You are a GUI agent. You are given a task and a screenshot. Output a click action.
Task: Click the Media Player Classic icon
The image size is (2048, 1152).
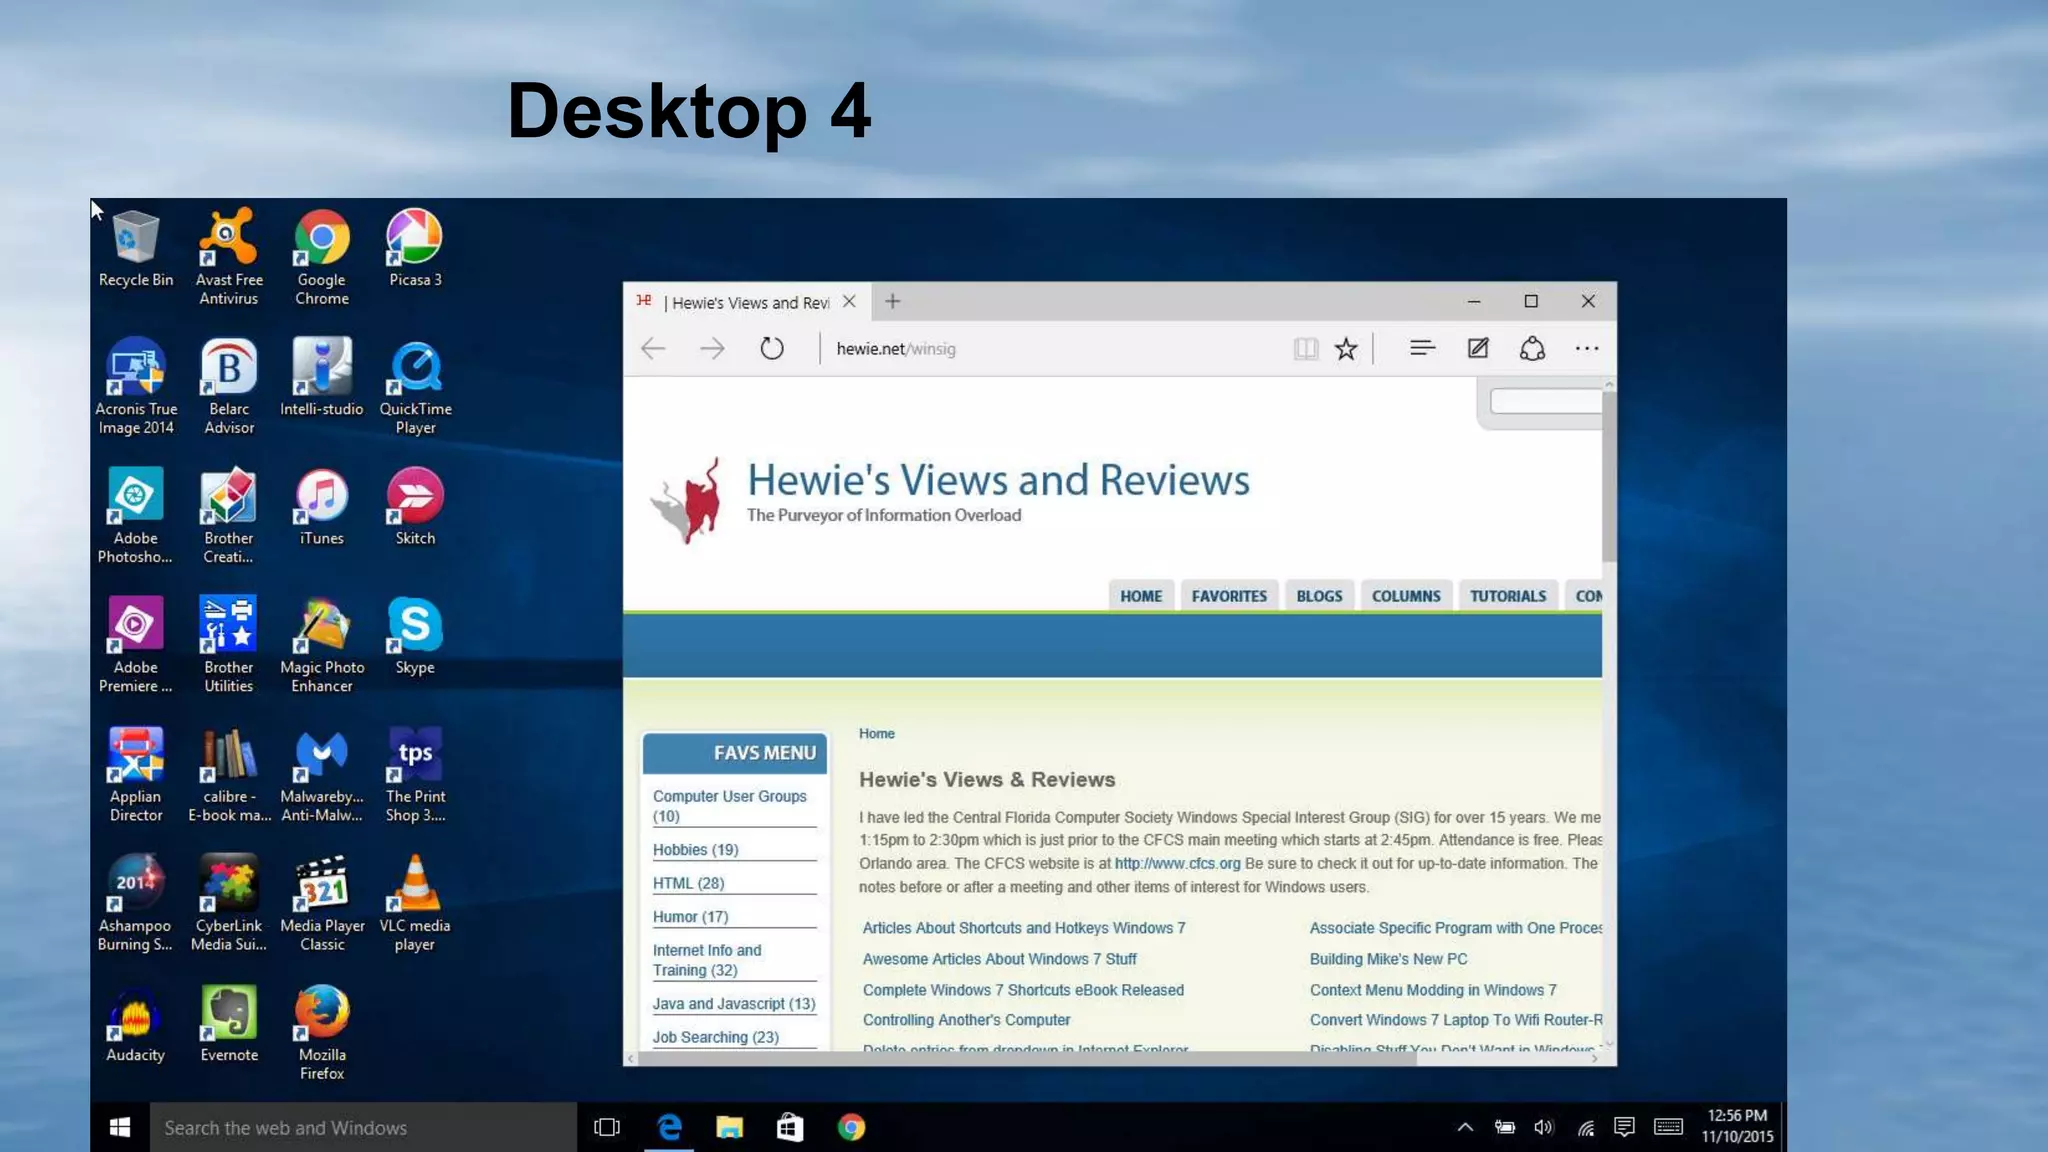(321, 903)
